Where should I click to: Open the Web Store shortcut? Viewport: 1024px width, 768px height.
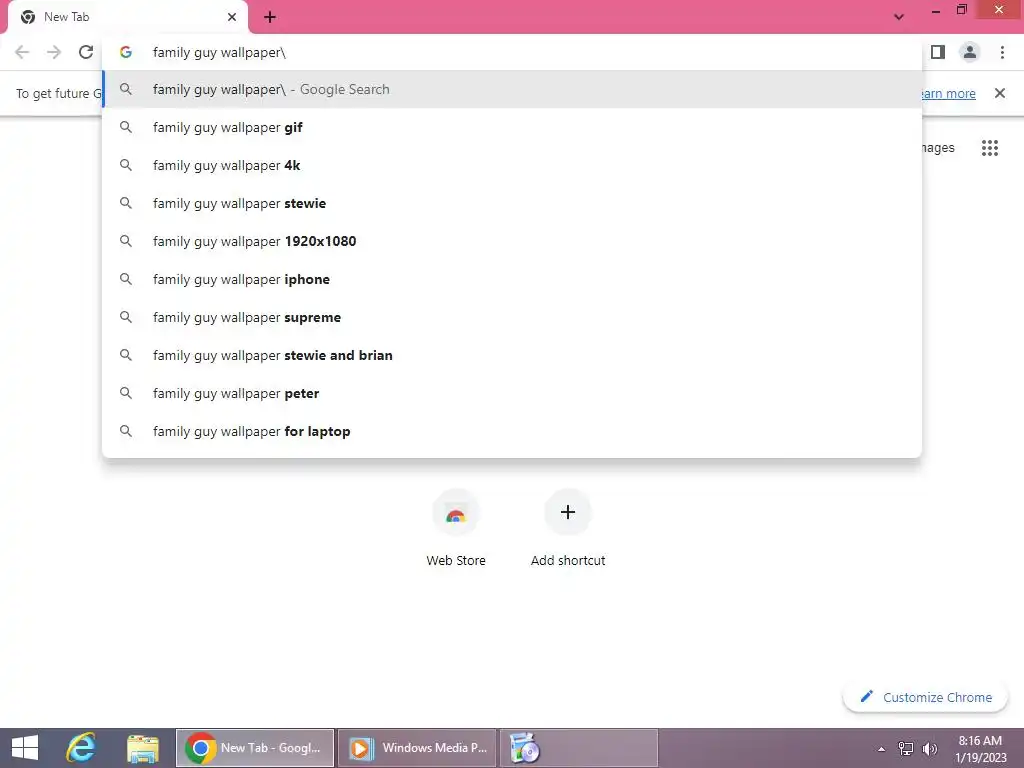[456, 528]
